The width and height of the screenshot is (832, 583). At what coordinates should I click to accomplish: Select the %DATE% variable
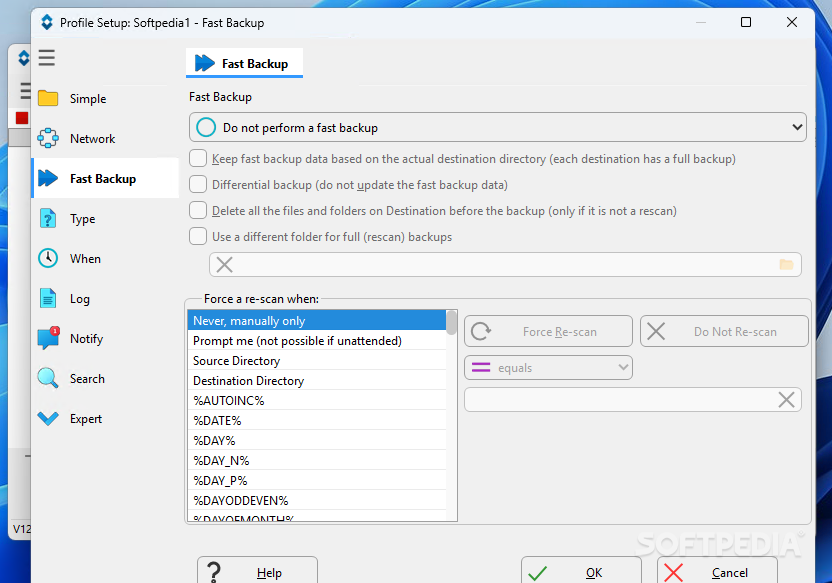(x=317, y=421)
